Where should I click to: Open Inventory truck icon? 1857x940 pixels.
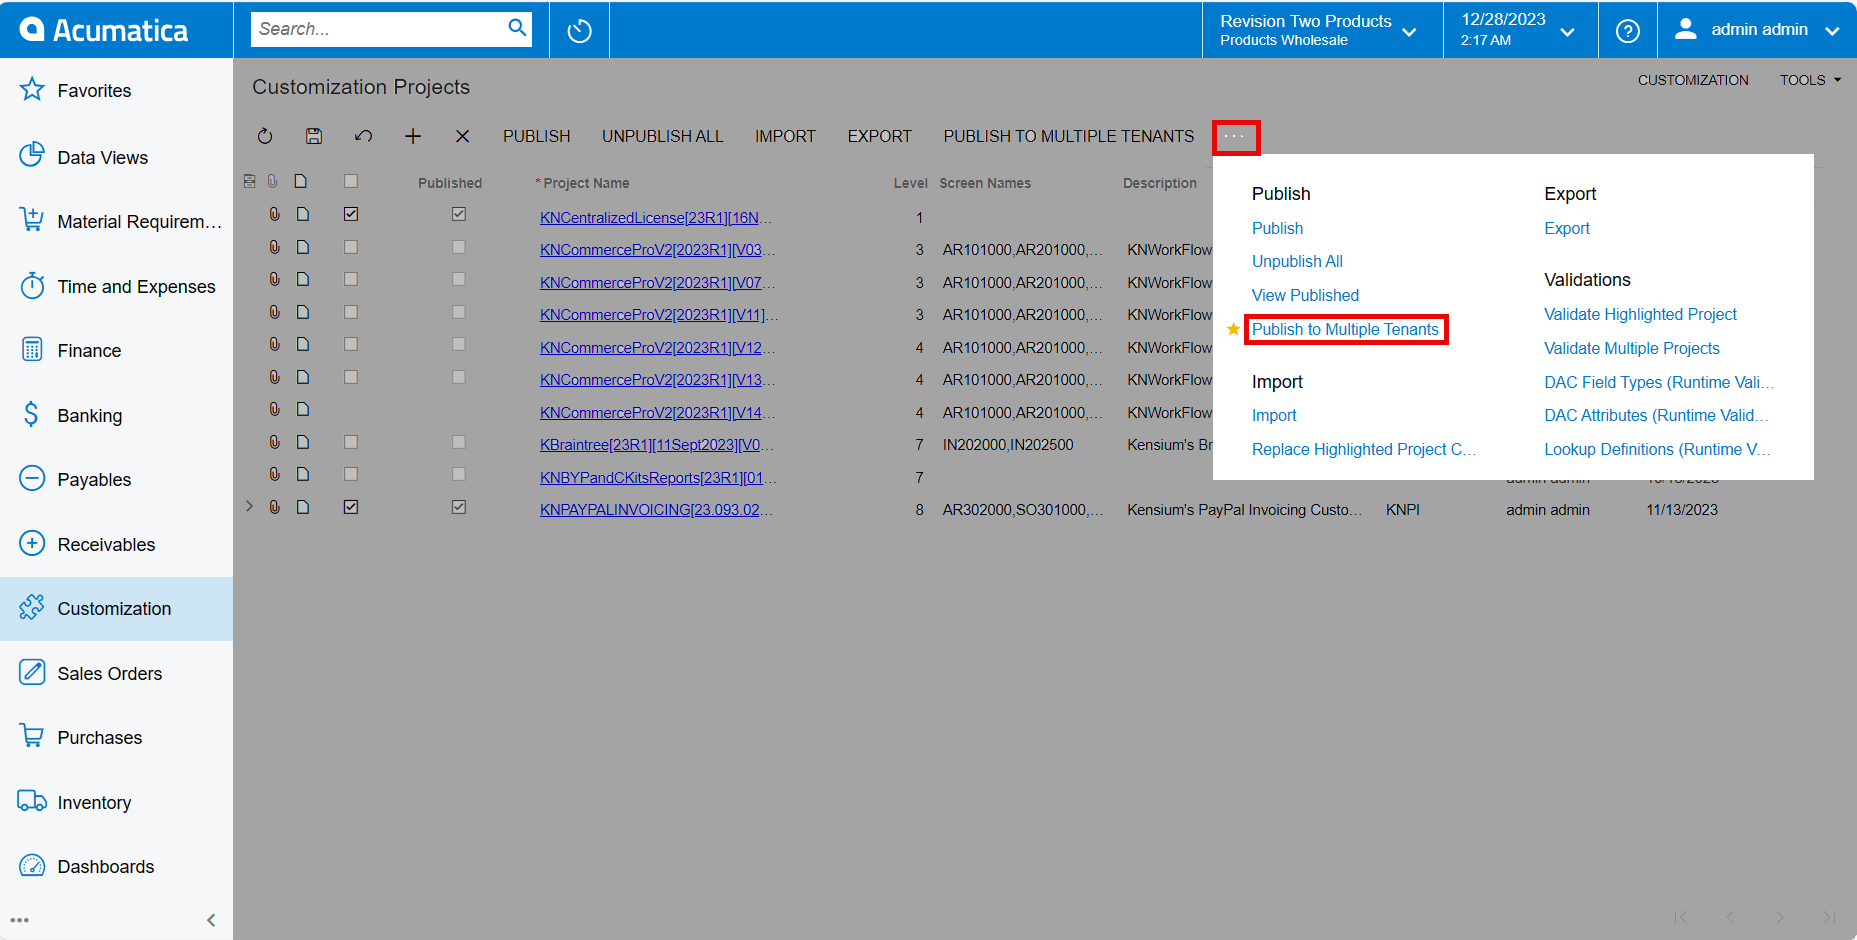(32, 801)
